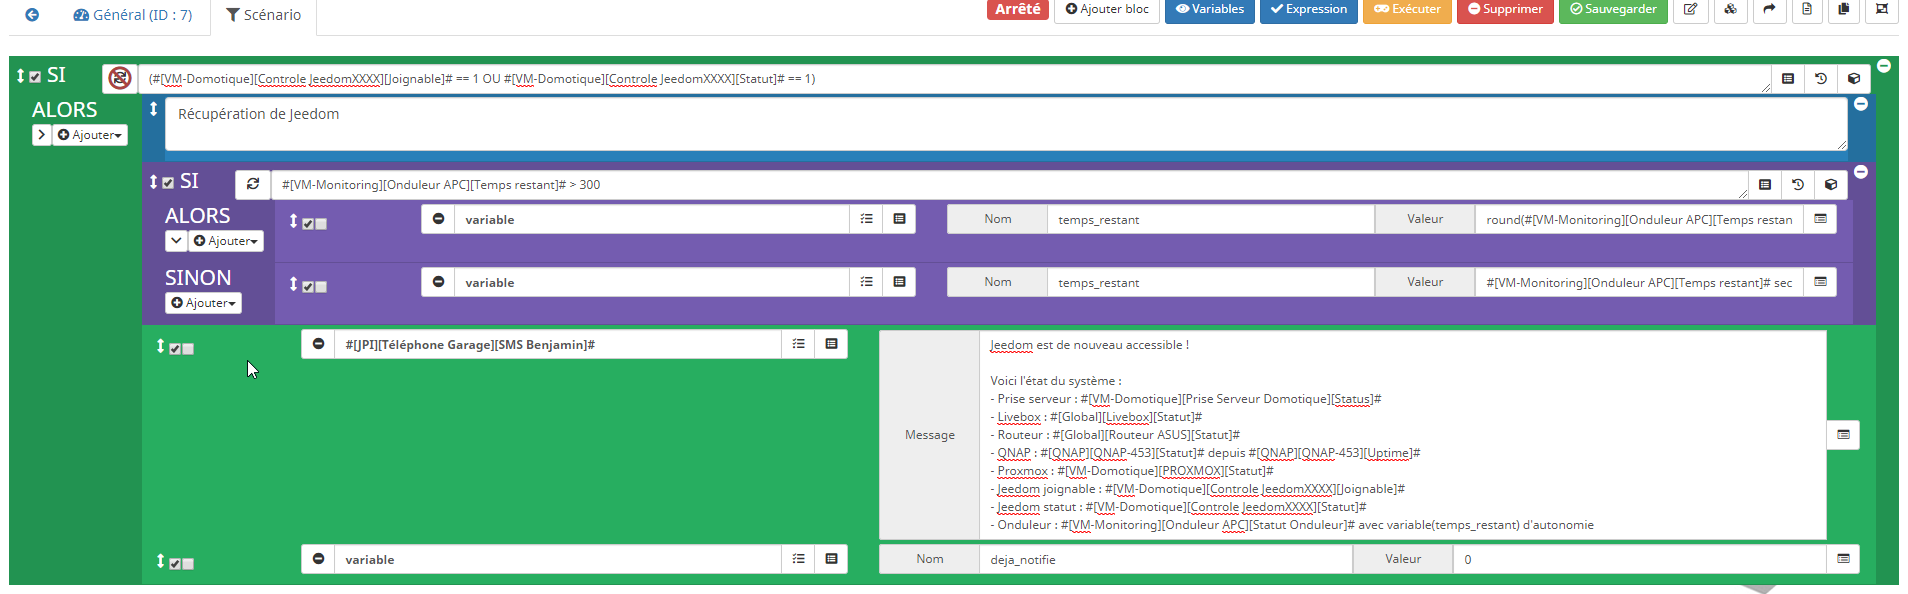Image resolution: width=1908 pixels, height=594 pixels.
Task: Open equipment cube icon for outer SI condition
Action: pos(1854,78)
